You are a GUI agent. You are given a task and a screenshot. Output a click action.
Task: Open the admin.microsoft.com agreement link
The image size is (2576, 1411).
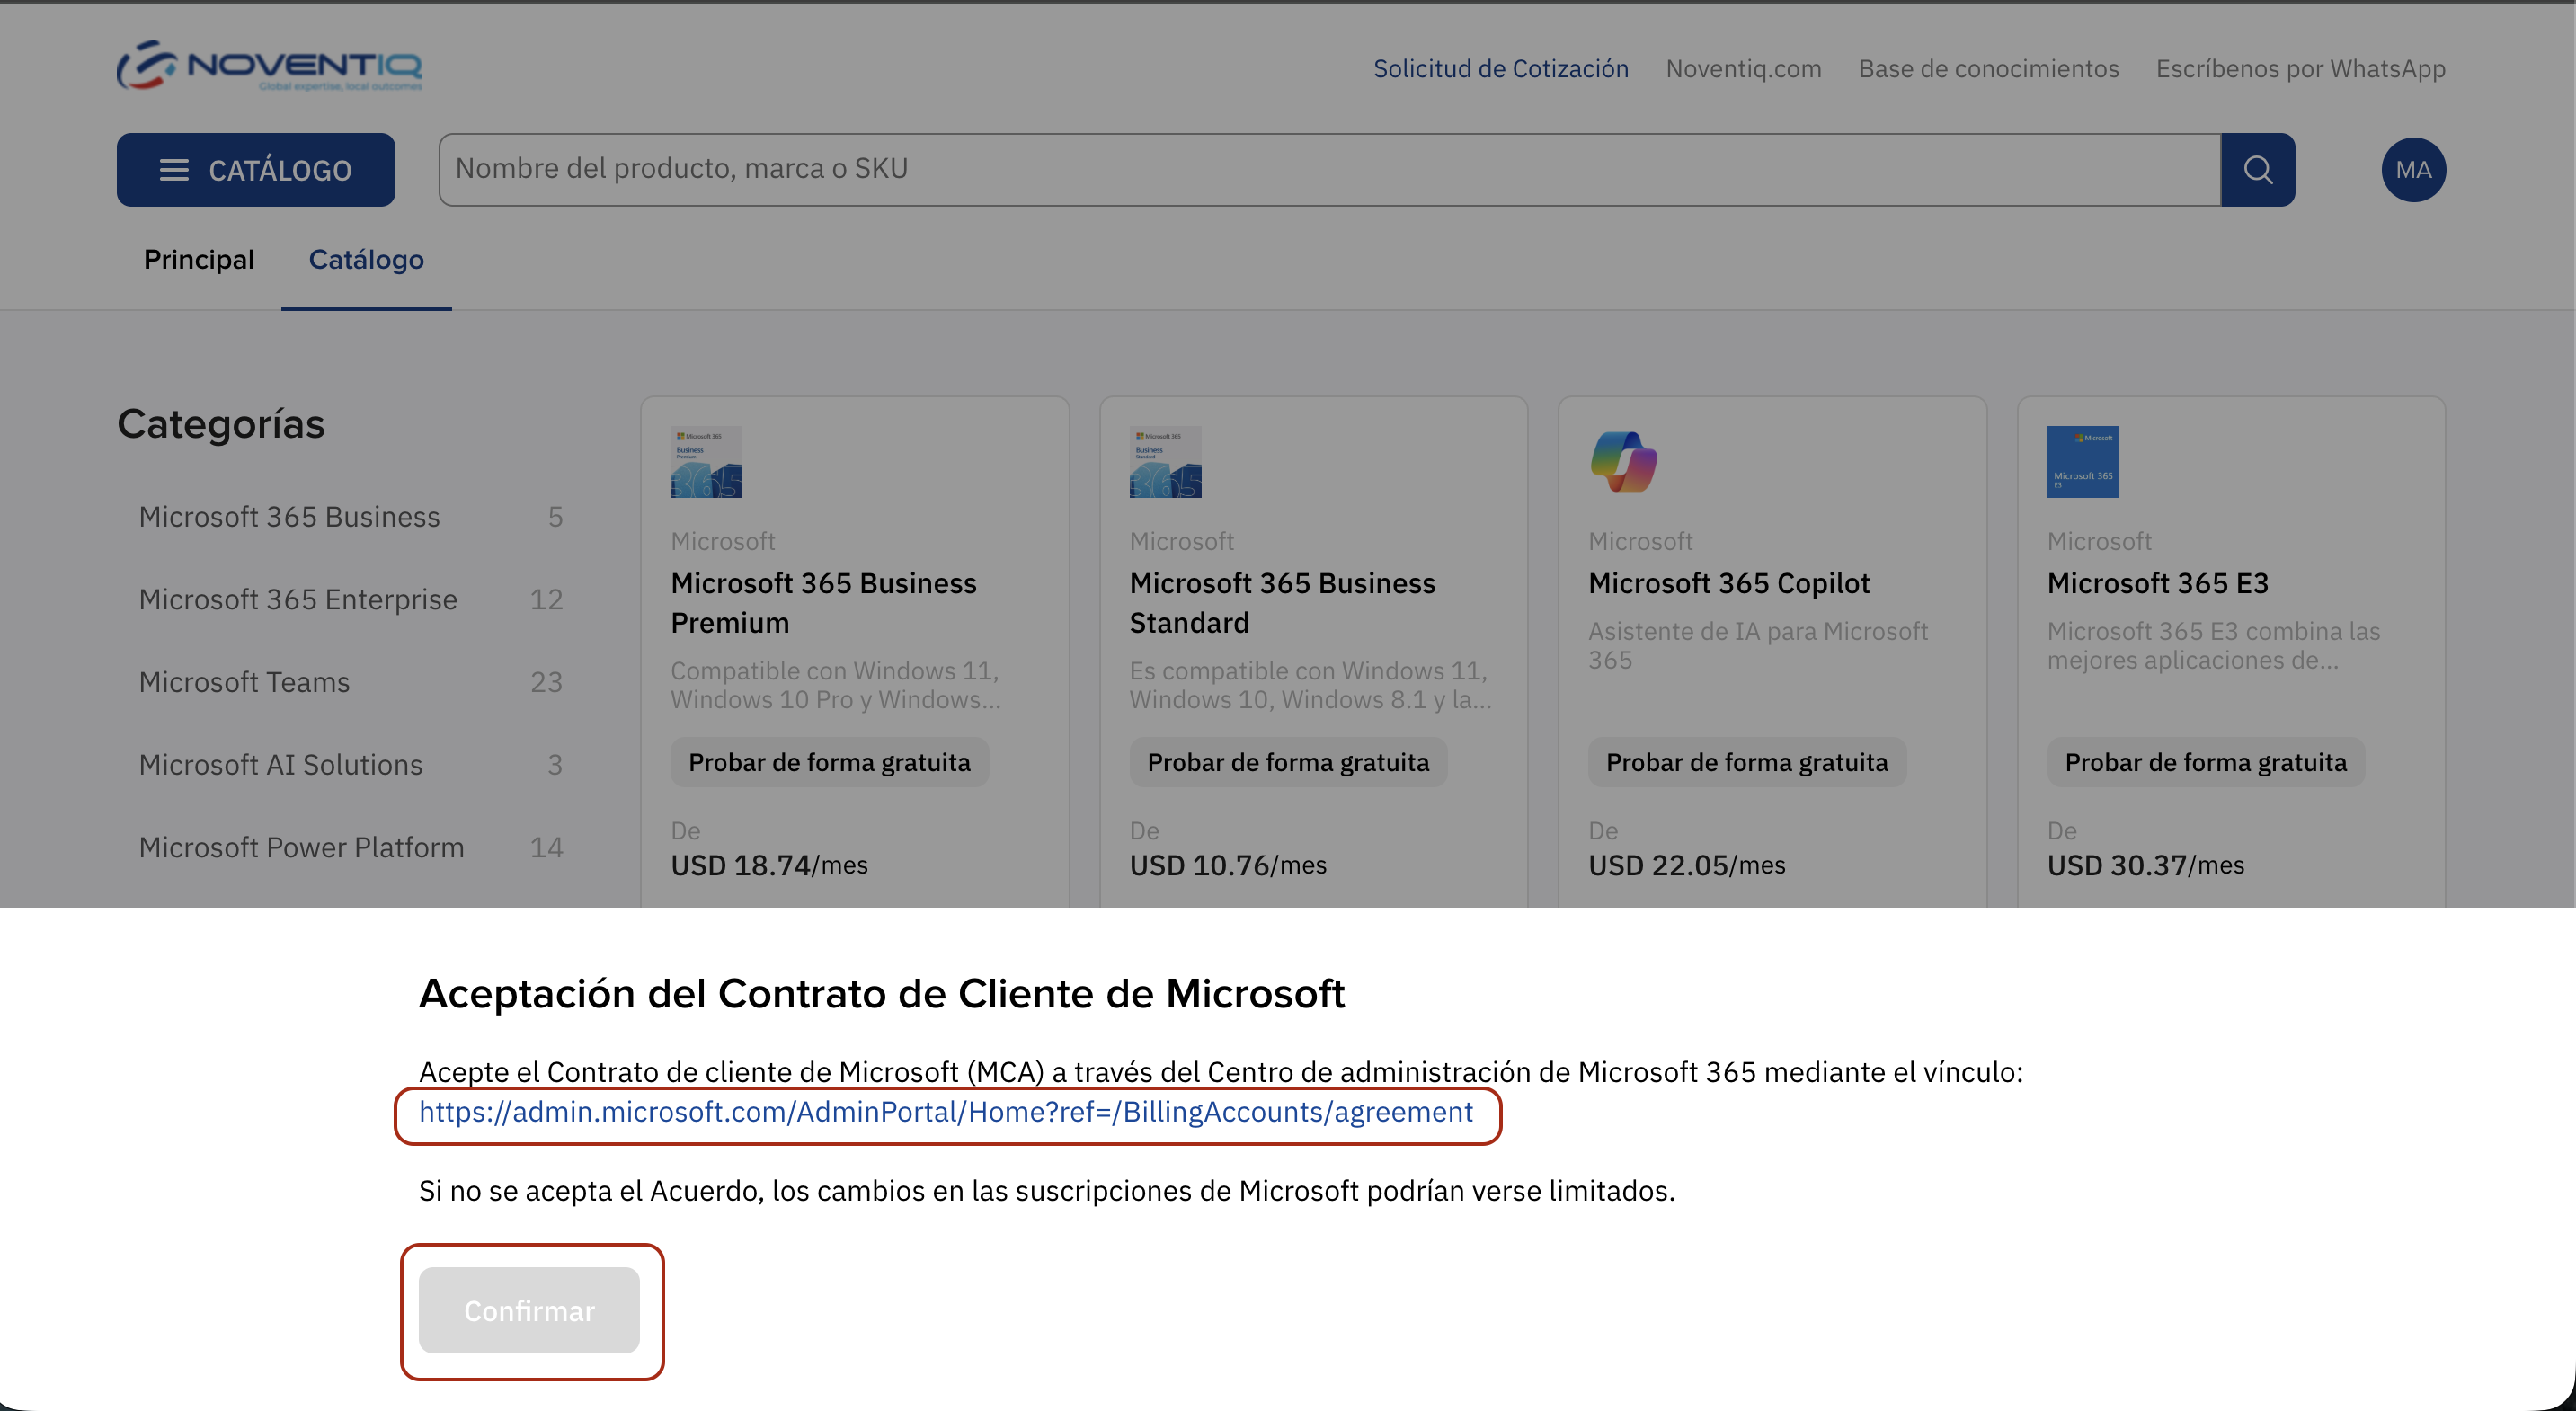click(x=946, y=1112)
